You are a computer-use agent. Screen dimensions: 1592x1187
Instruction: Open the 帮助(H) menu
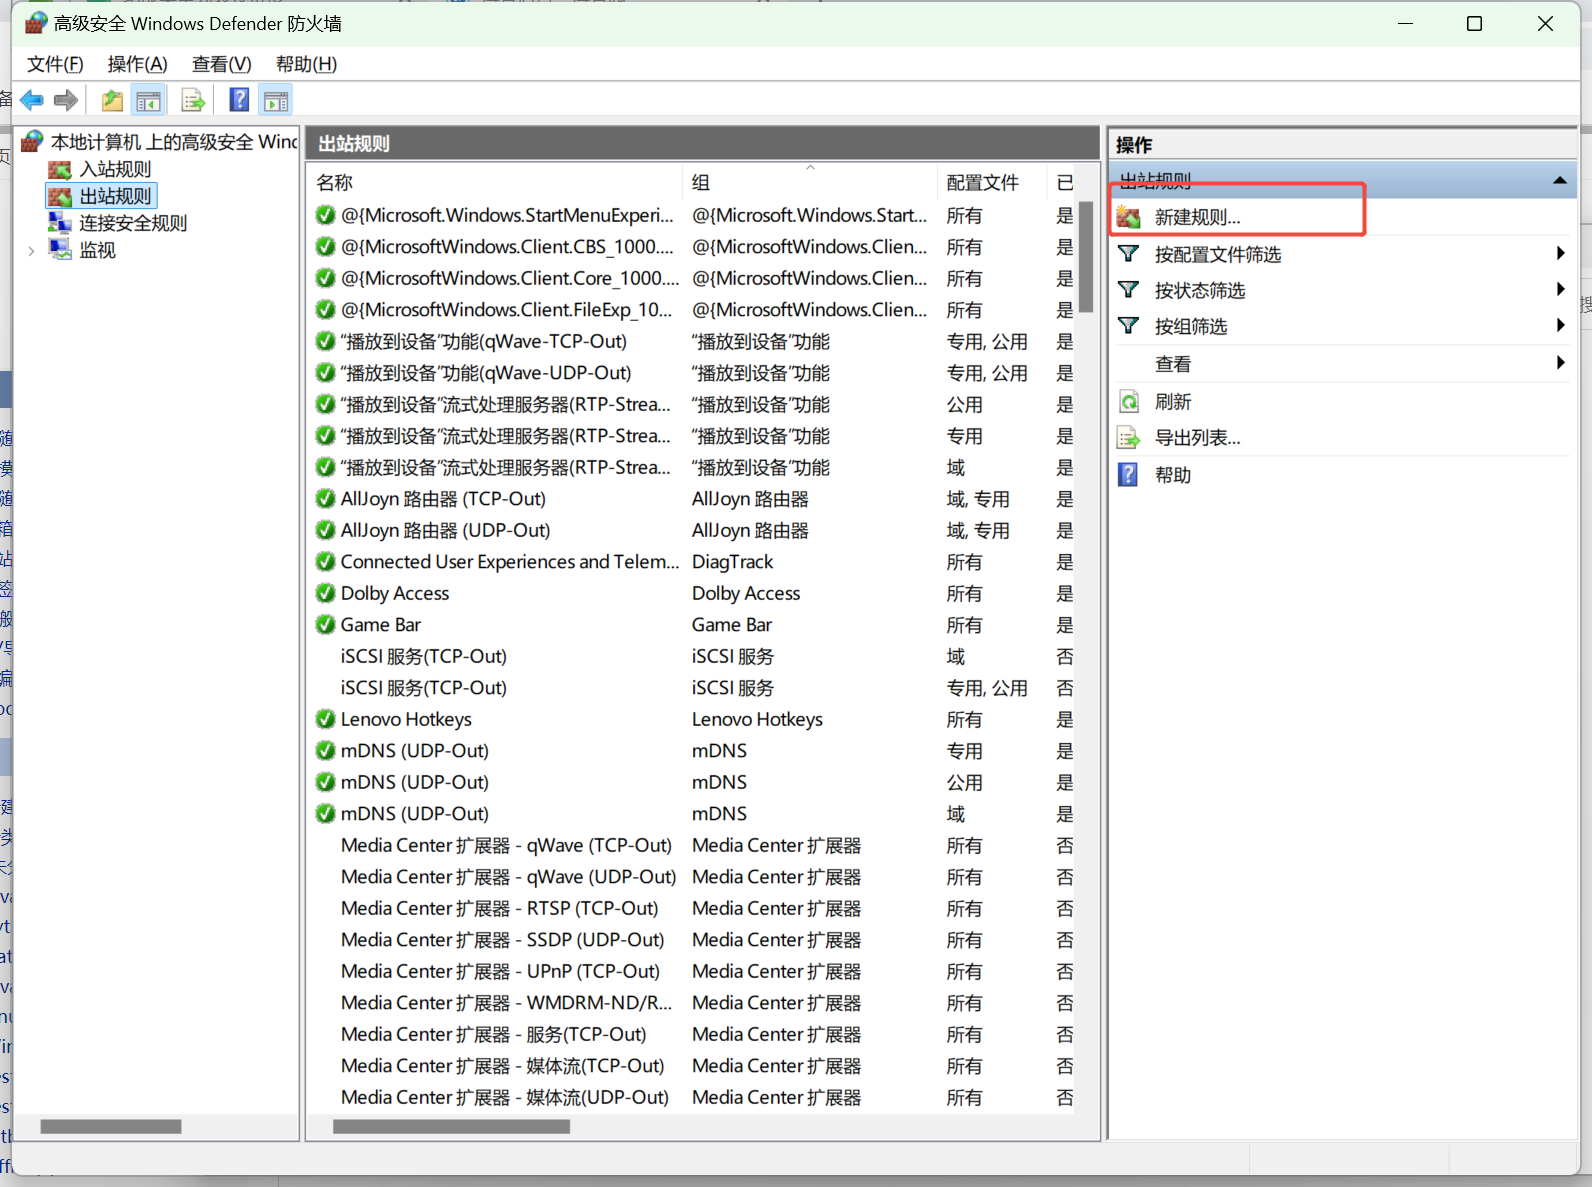[306, 64]
